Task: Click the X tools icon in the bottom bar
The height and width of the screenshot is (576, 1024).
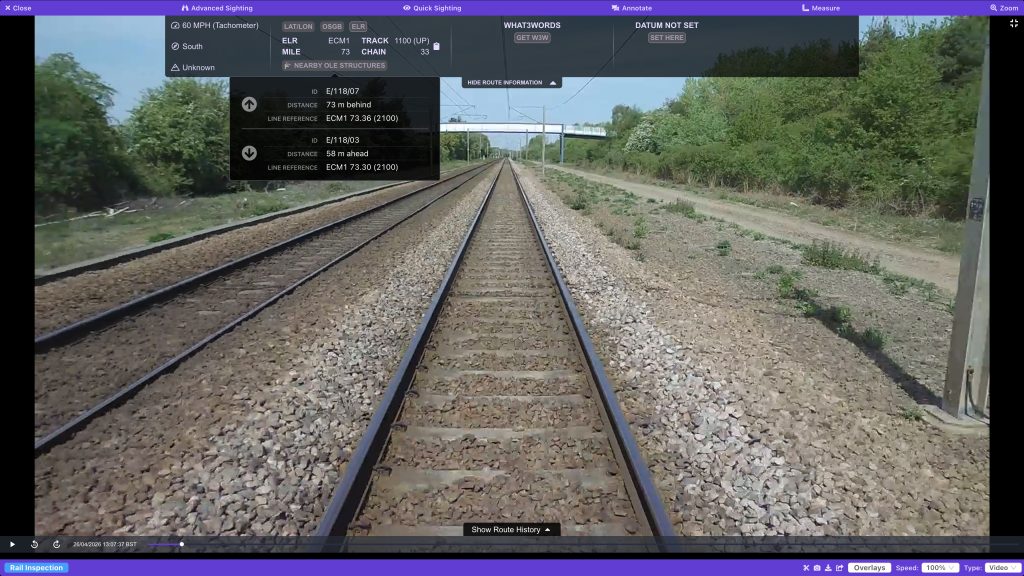Action: coord(806,568)
